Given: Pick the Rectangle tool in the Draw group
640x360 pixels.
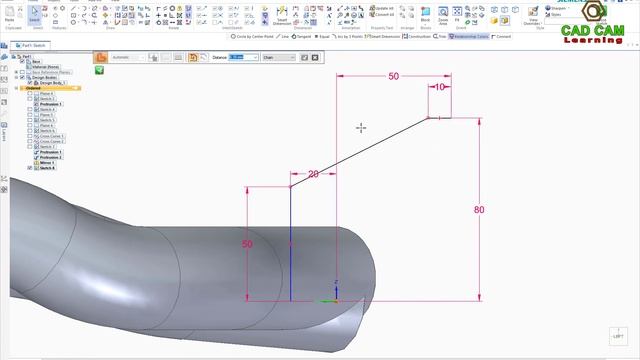Looking at the screenshot, I should coord(73,15).
